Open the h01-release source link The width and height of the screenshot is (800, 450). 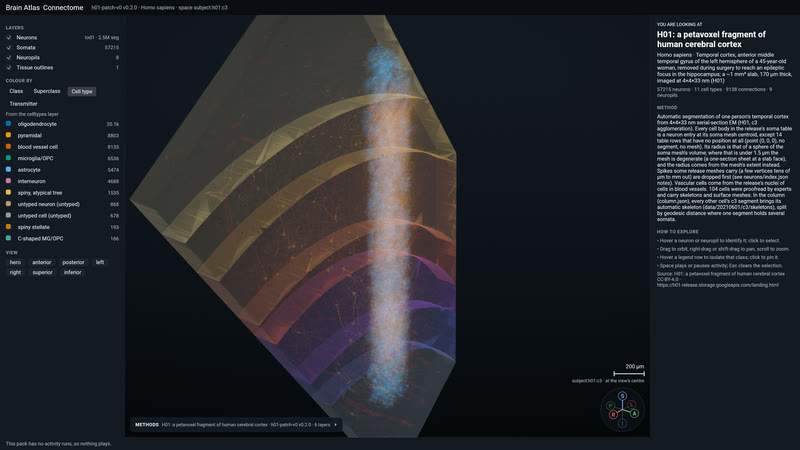(717, 285)
